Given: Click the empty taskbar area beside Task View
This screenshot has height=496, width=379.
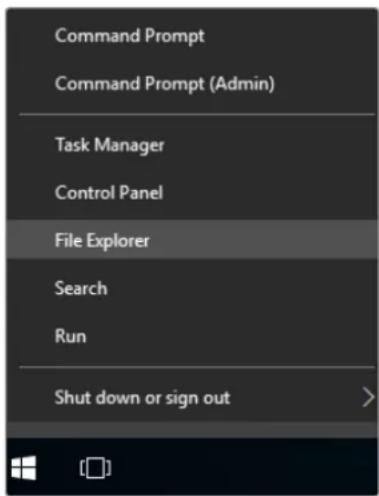Looking at the screenshot, I should point(247,467).
